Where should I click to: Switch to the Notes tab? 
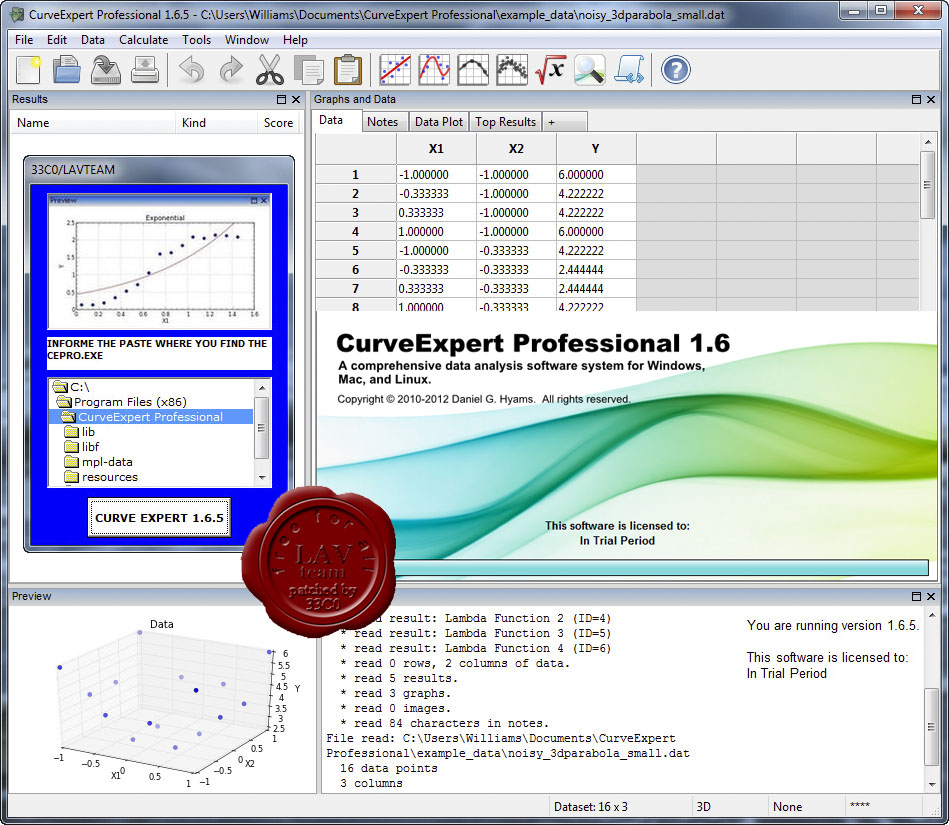click(383, 122)
